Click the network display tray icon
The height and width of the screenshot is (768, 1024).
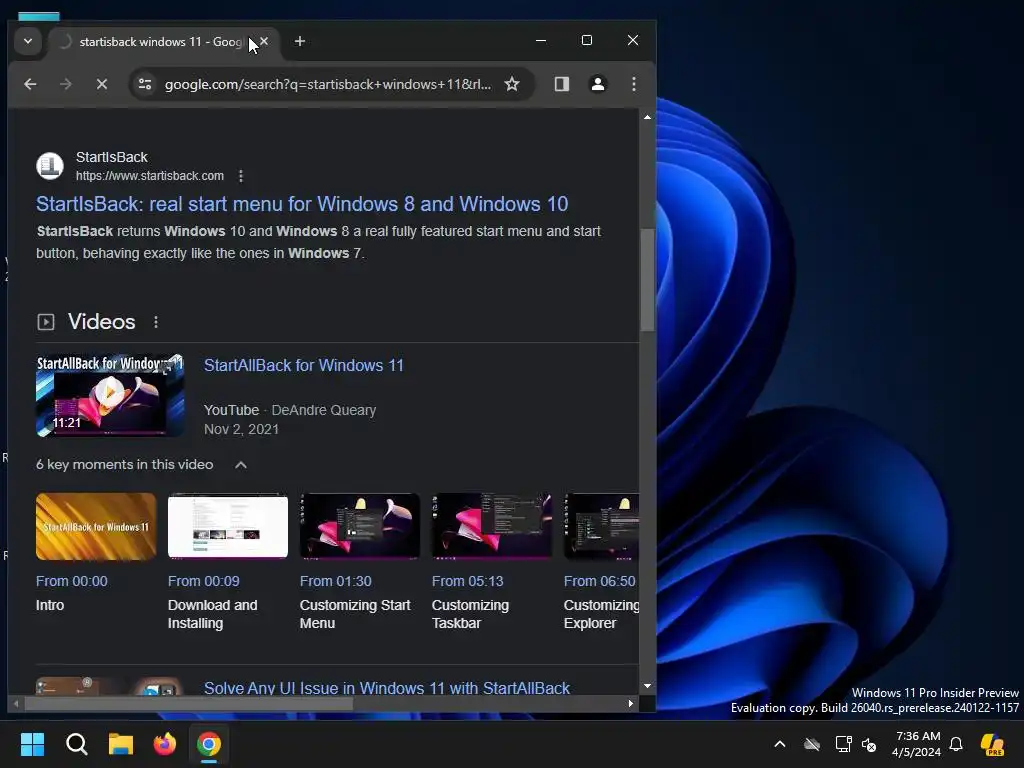(x=843, y=744)
